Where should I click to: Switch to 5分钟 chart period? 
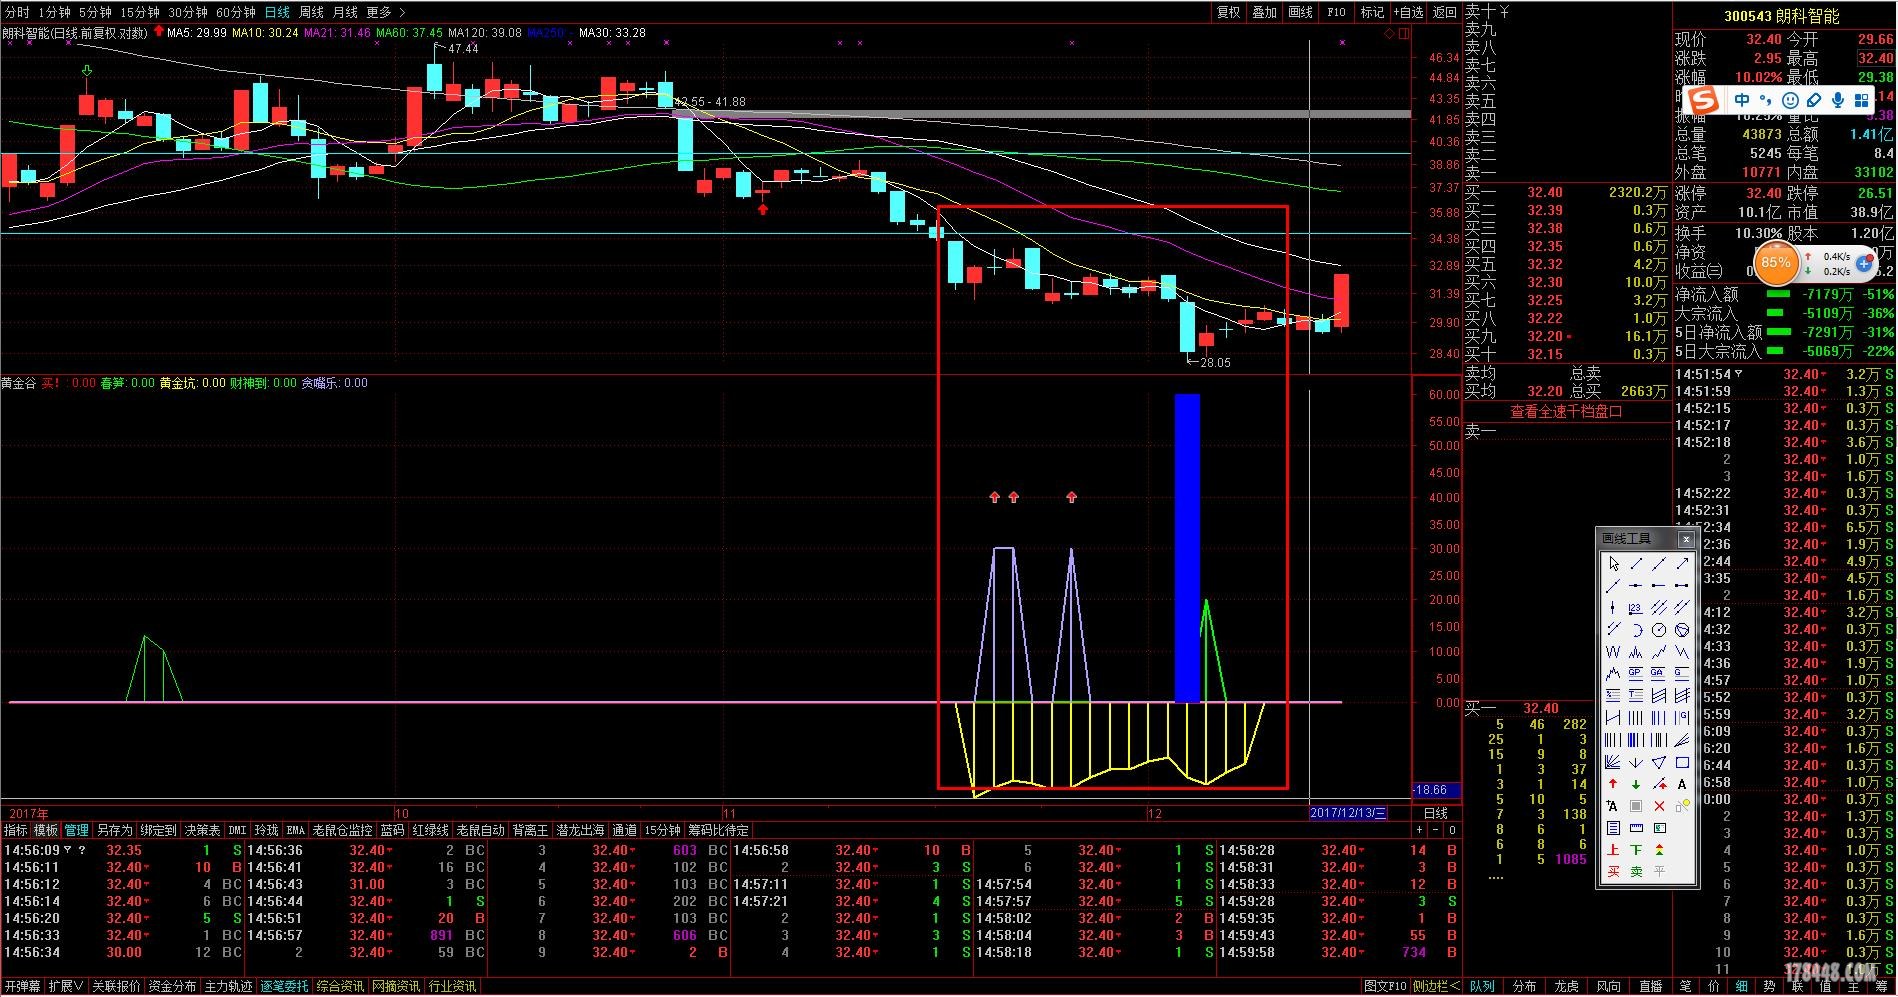pos(95,12)
